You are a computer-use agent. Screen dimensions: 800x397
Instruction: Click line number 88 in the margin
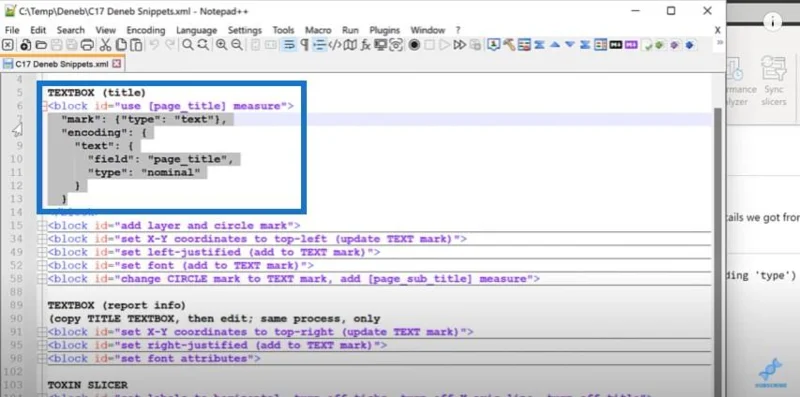(16, 292)
